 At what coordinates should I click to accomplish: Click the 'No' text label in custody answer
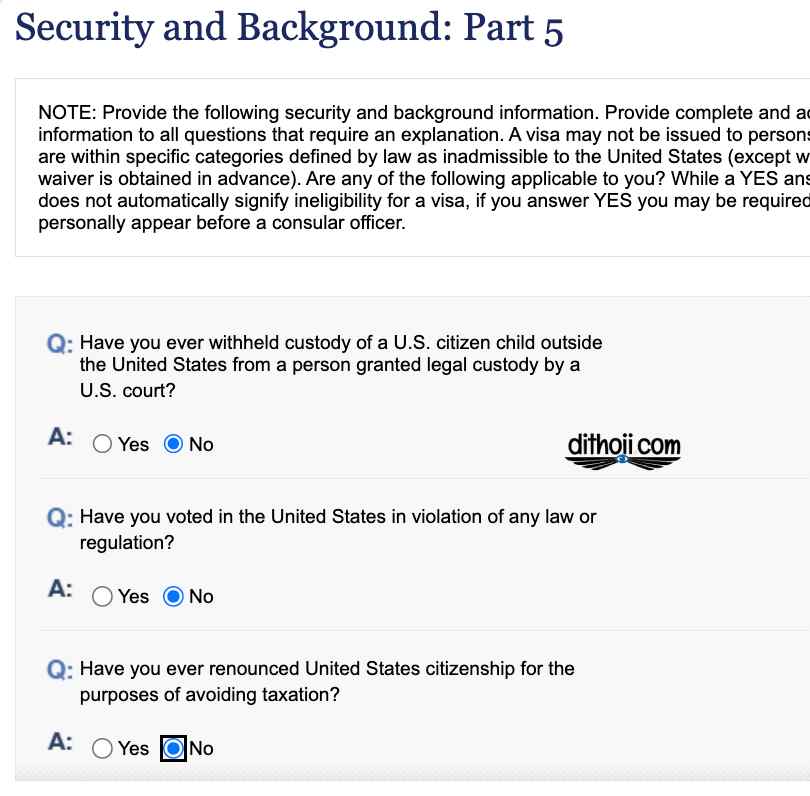(x=201, y=444)
